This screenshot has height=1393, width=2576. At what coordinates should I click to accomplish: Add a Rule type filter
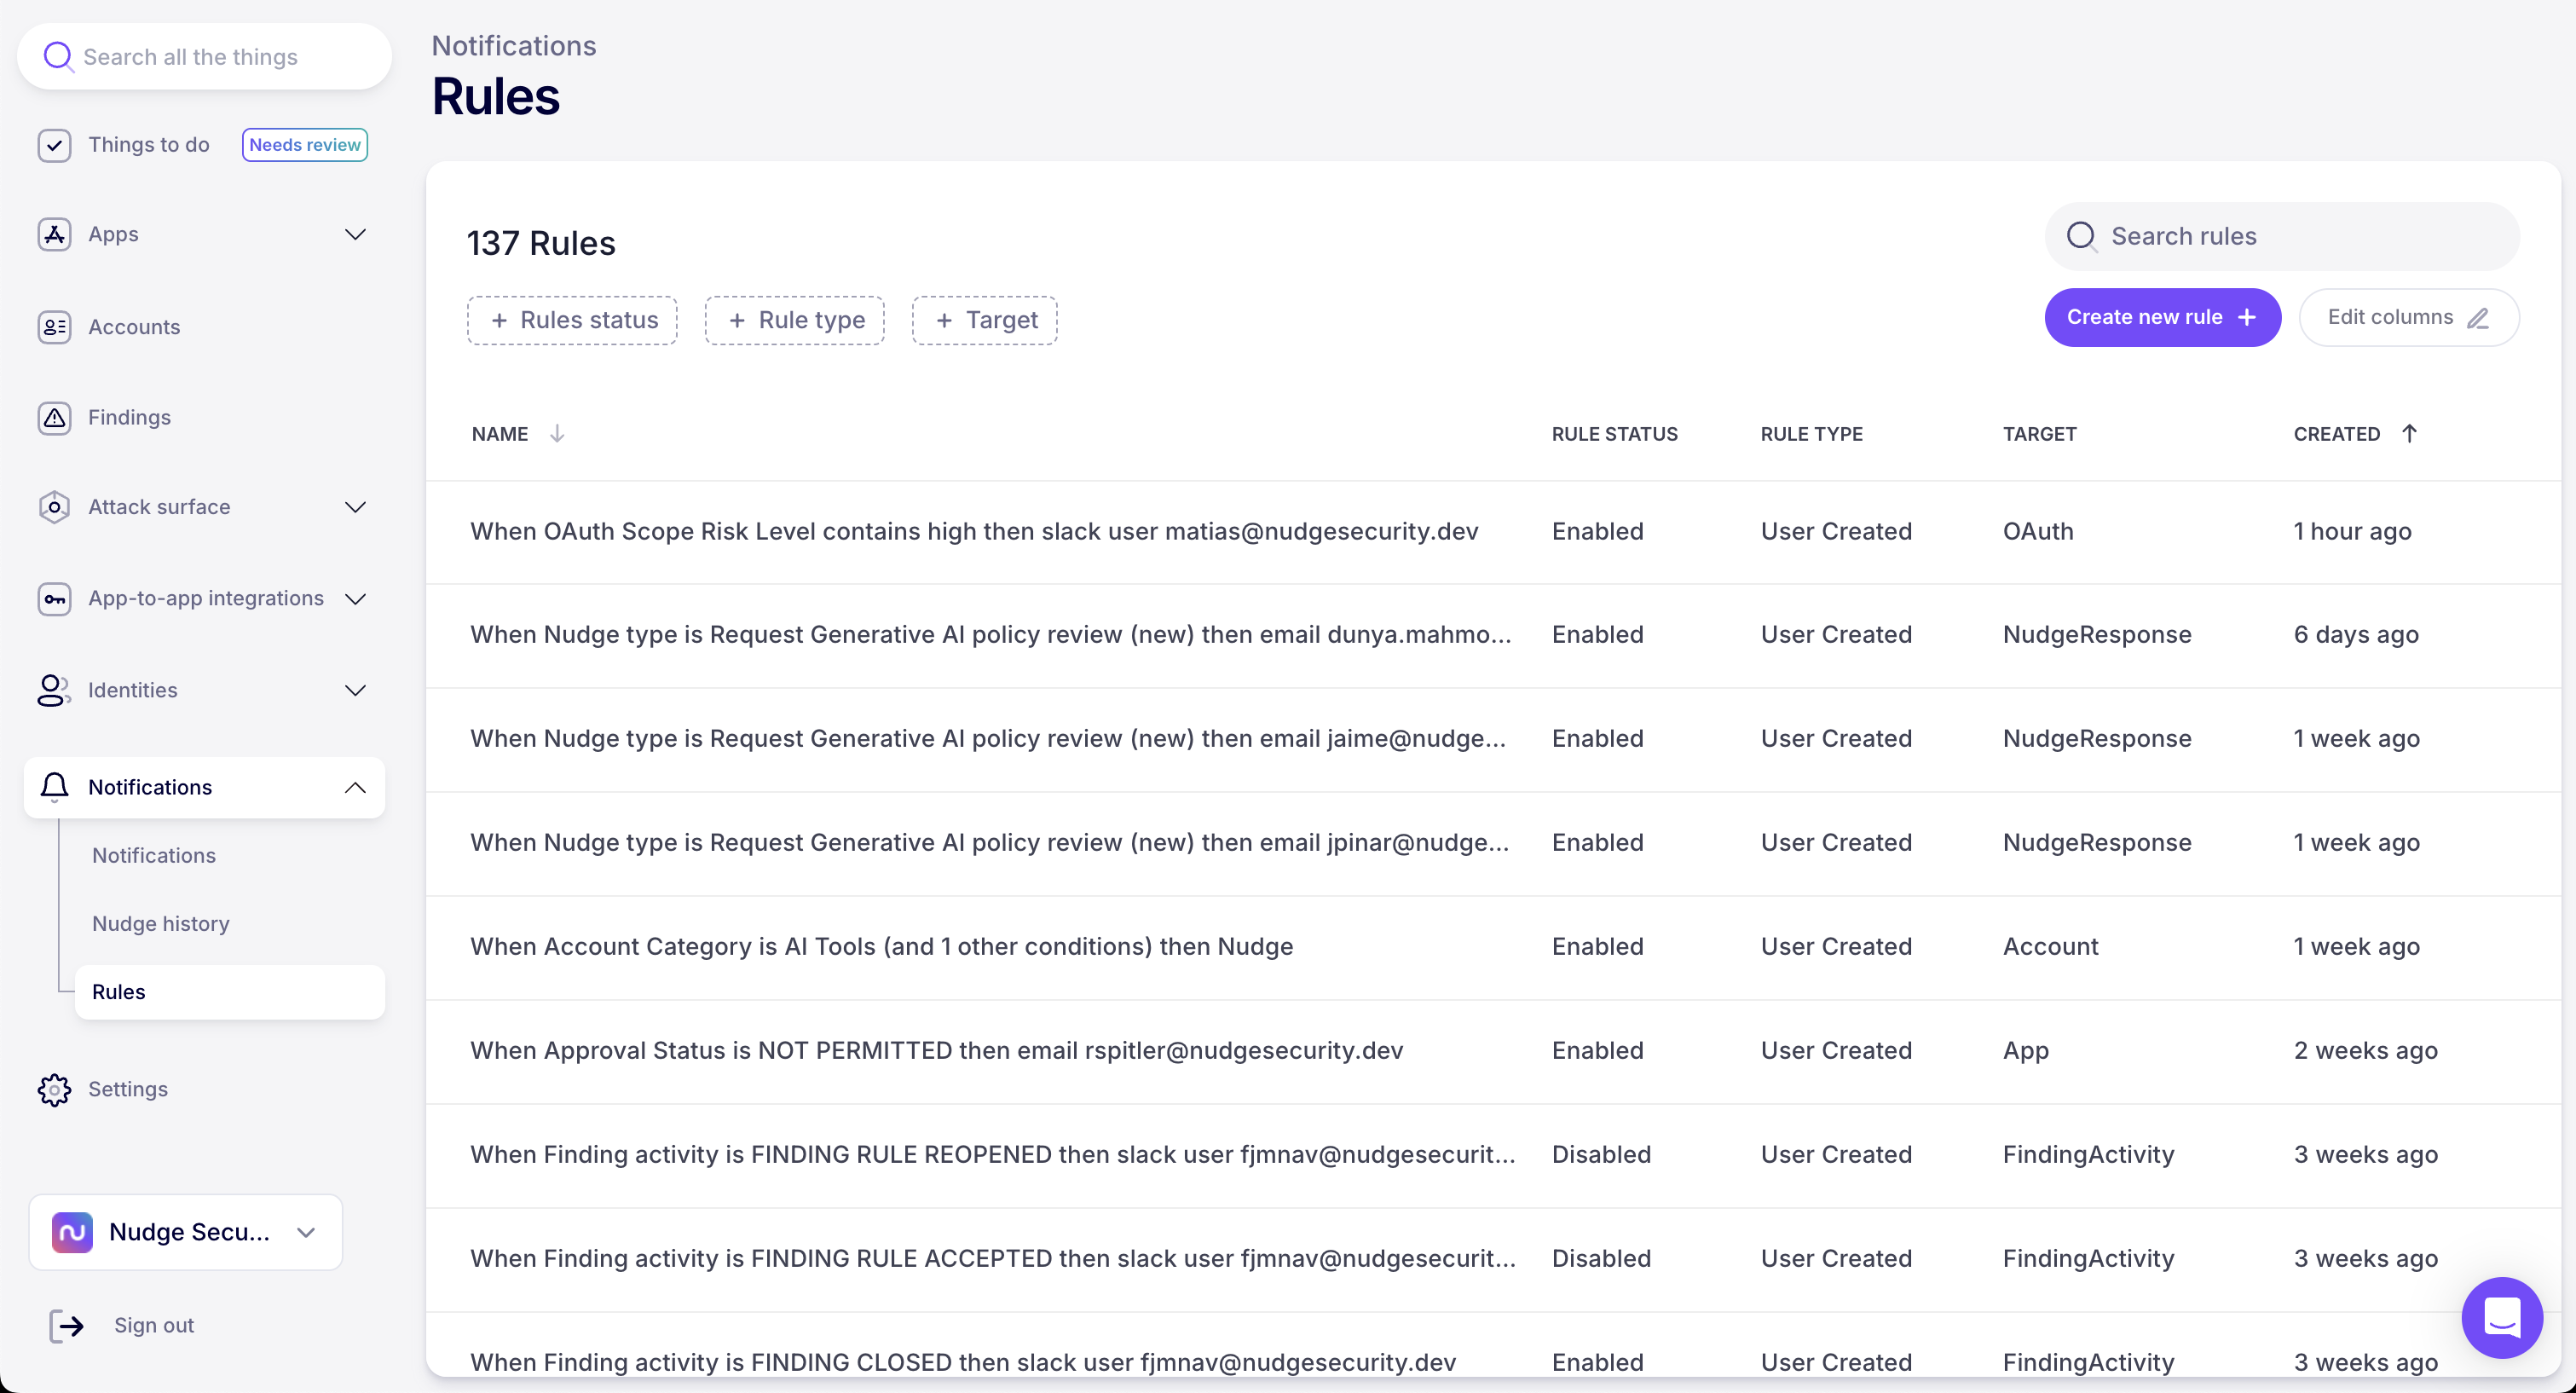point(794,320)
